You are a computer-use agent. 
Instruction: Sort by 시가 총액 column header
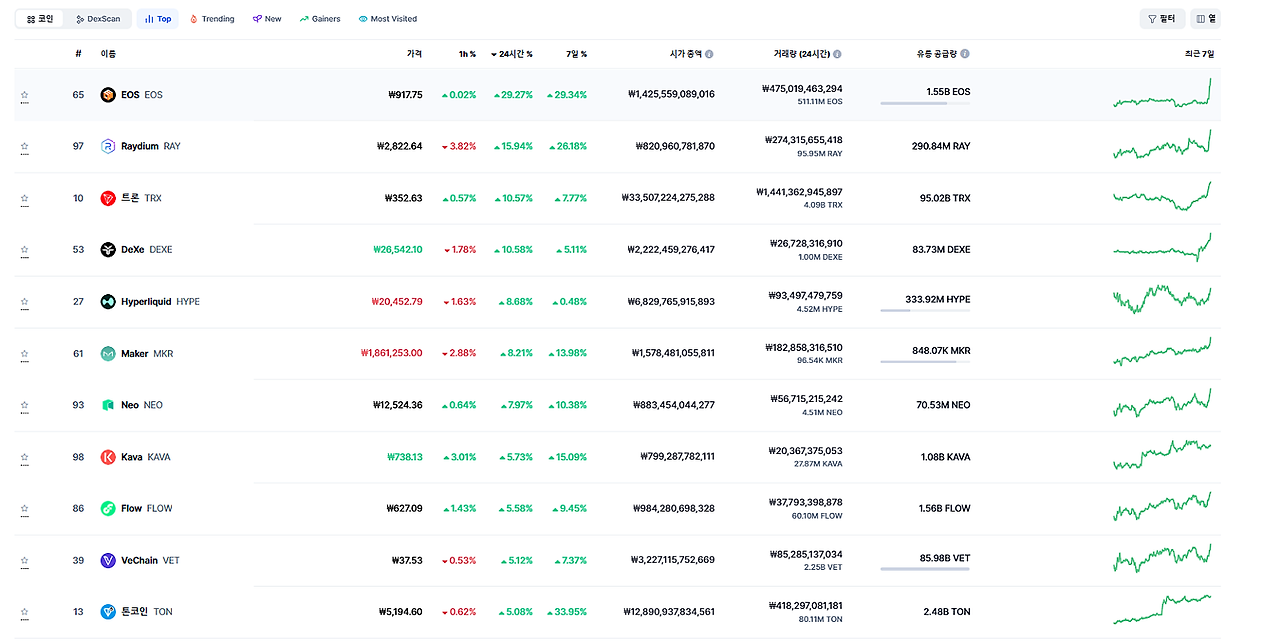pos(686,54)
